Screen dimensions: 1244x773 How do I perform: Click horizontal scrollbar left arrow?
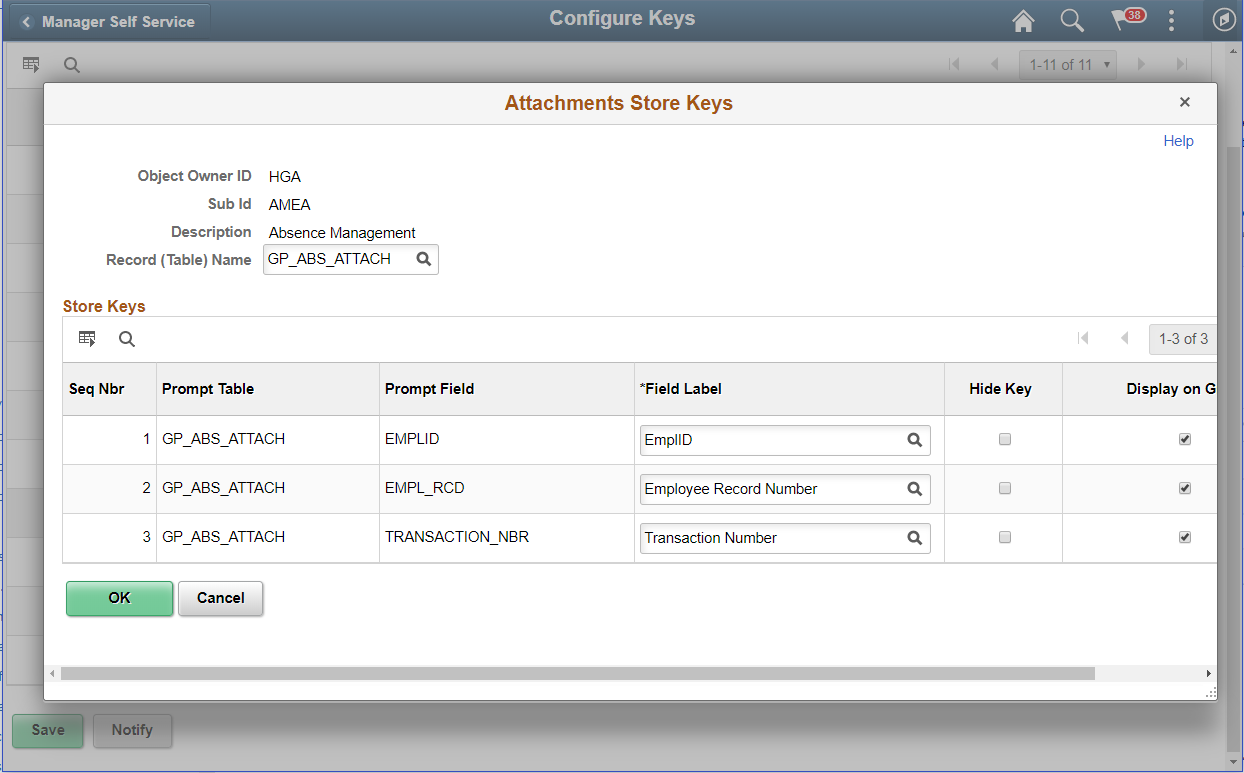[51, 674]
